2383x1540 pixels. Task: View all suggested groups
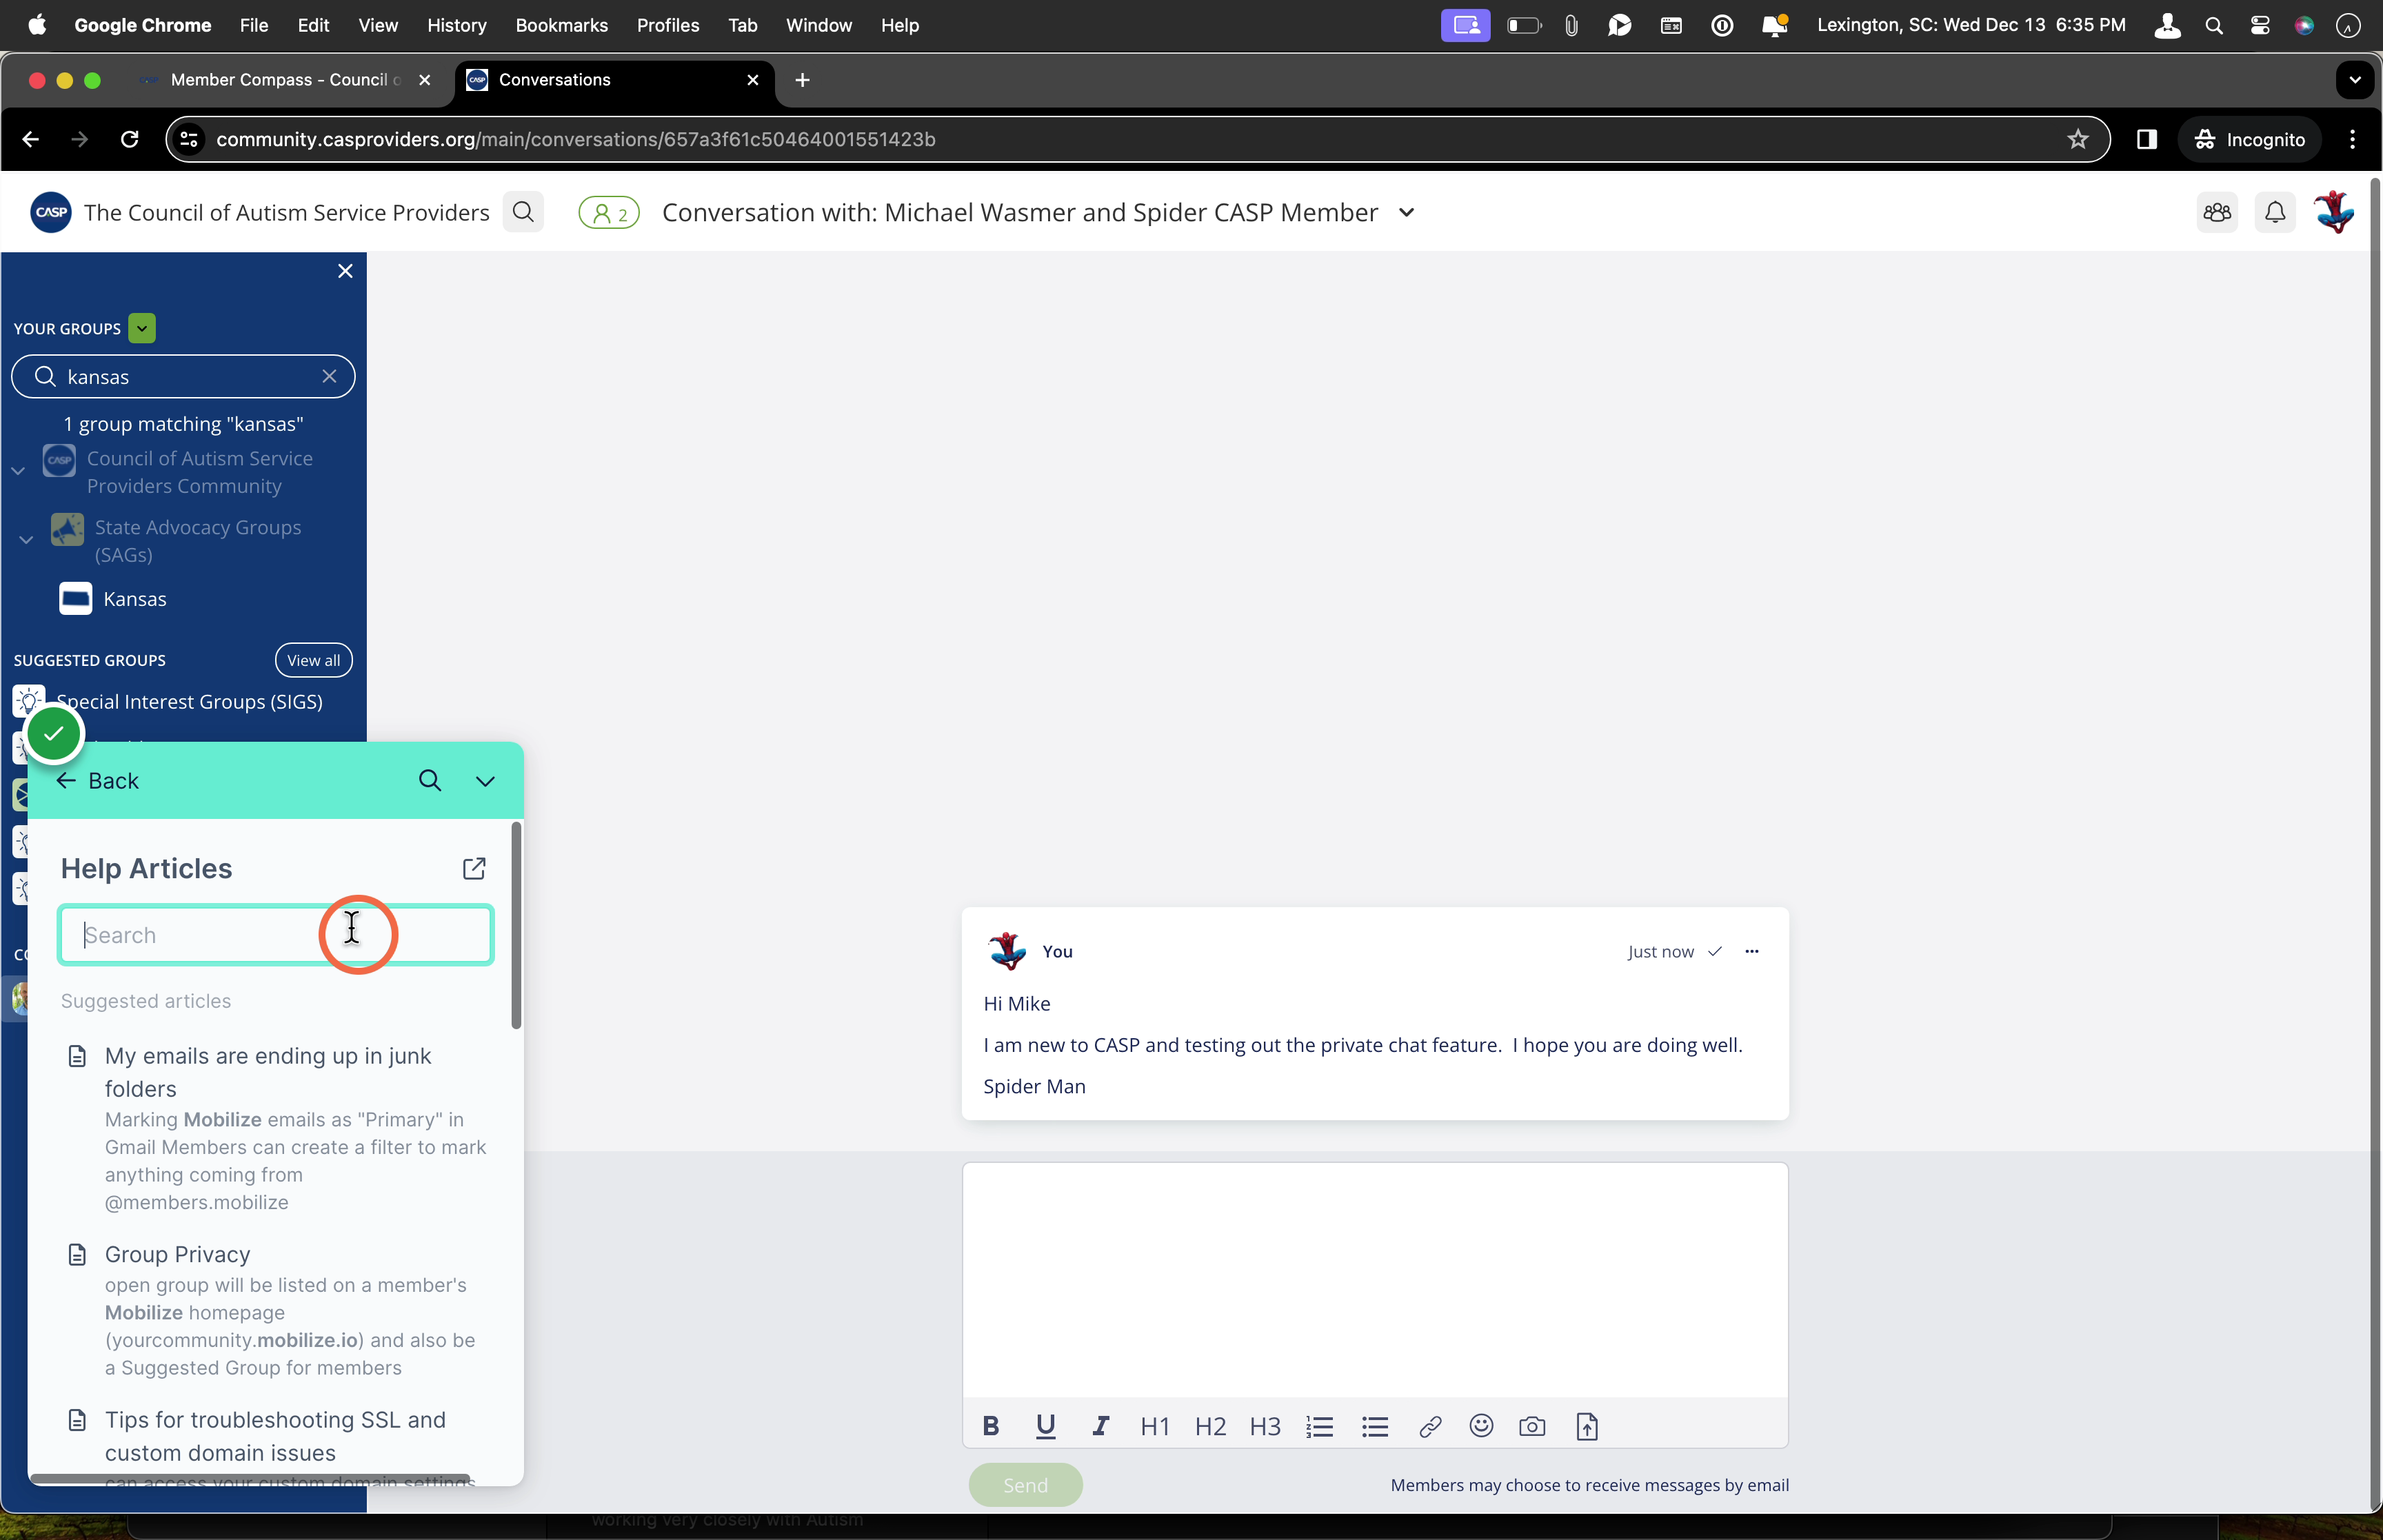point(313,660)
